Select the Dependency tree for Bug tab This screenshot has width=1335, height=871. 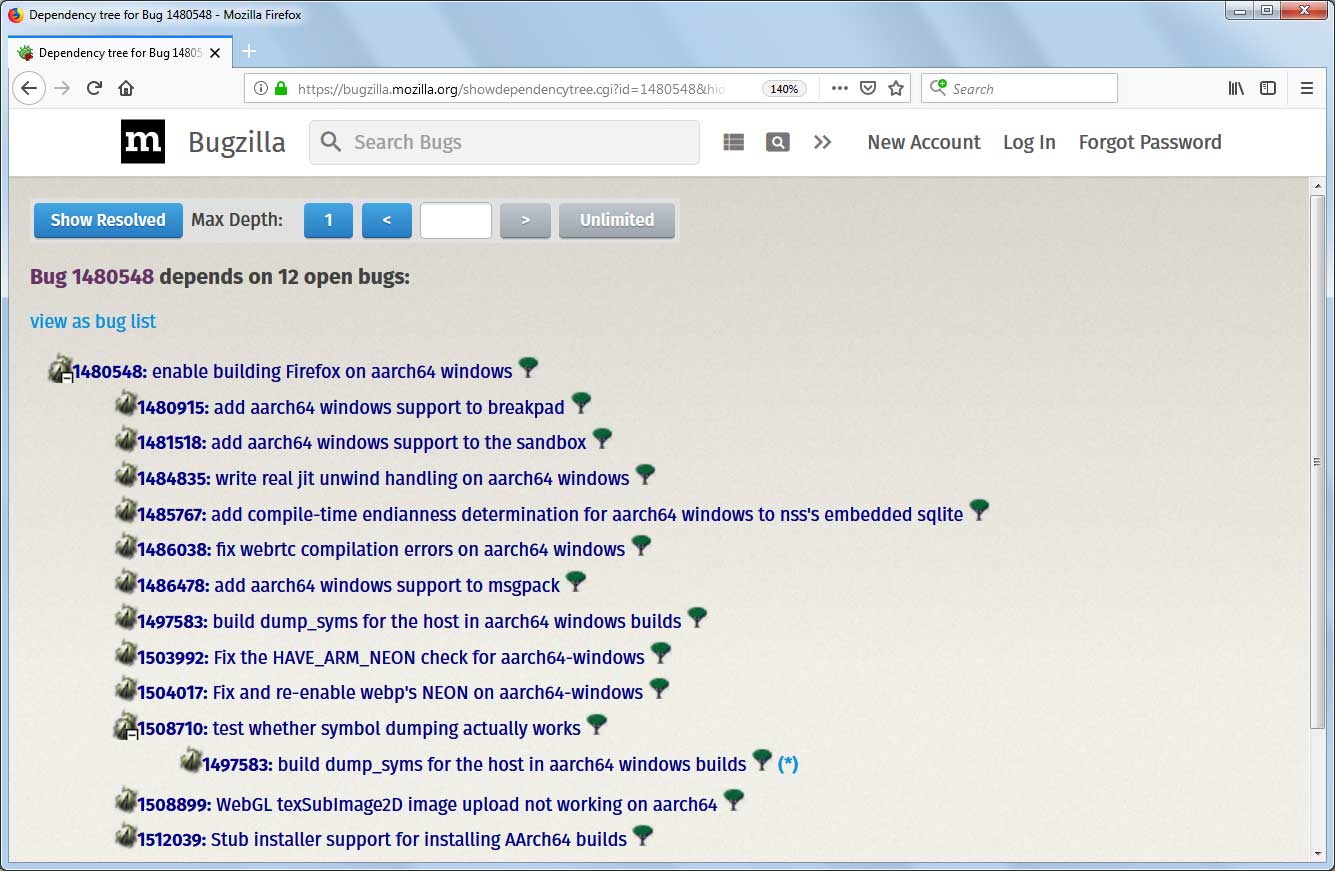pyautogui.click(x=120, y=52)
